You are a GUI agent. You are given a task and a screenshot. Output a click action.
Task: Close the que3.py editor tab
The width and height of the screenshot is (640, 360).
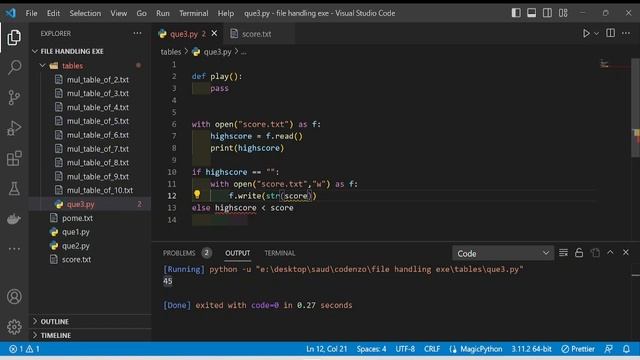click(214, 33)
